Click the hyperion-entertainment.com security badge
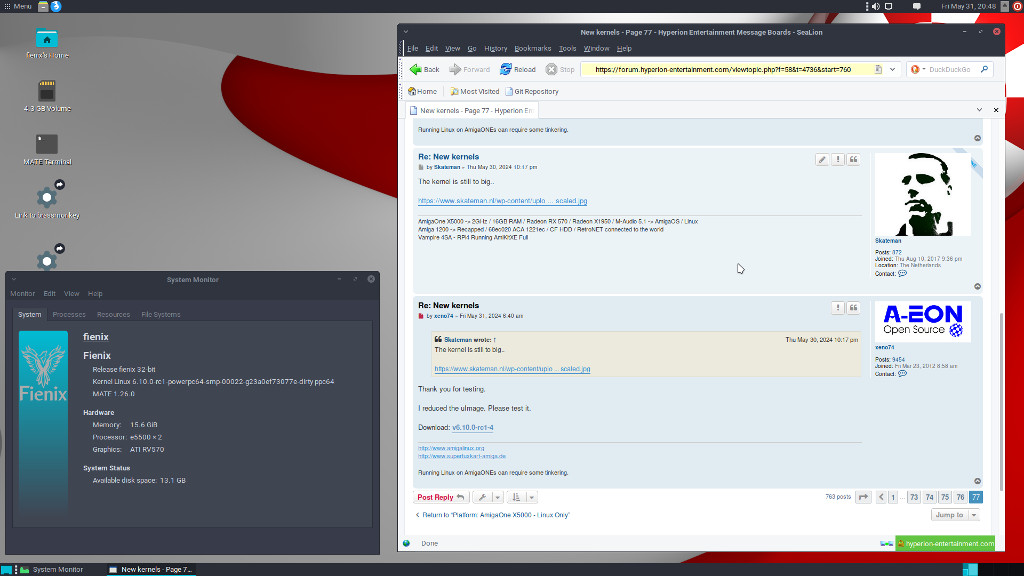This screenshot has width=1024, height=576. tap(945, 543)
